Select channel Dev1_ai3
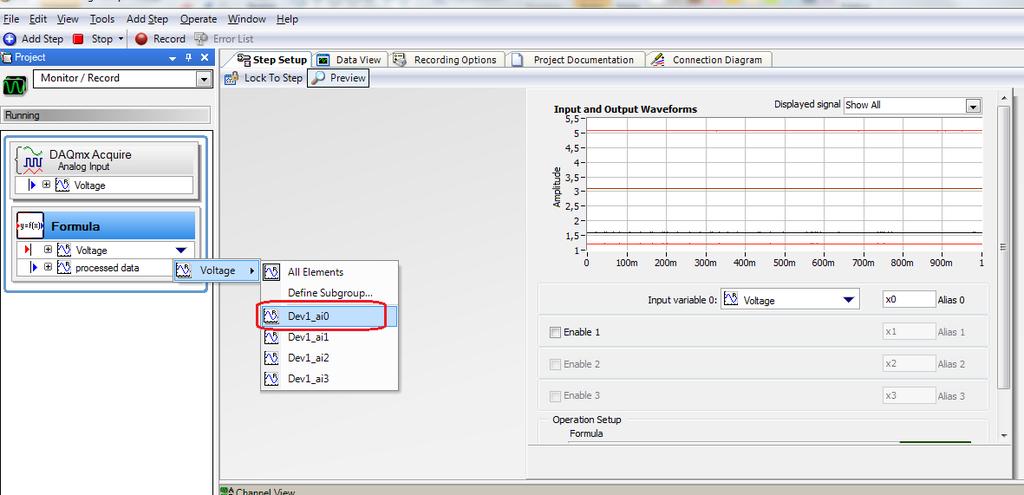The height and width of the screenshot is (495, 1024). [329, 379]
